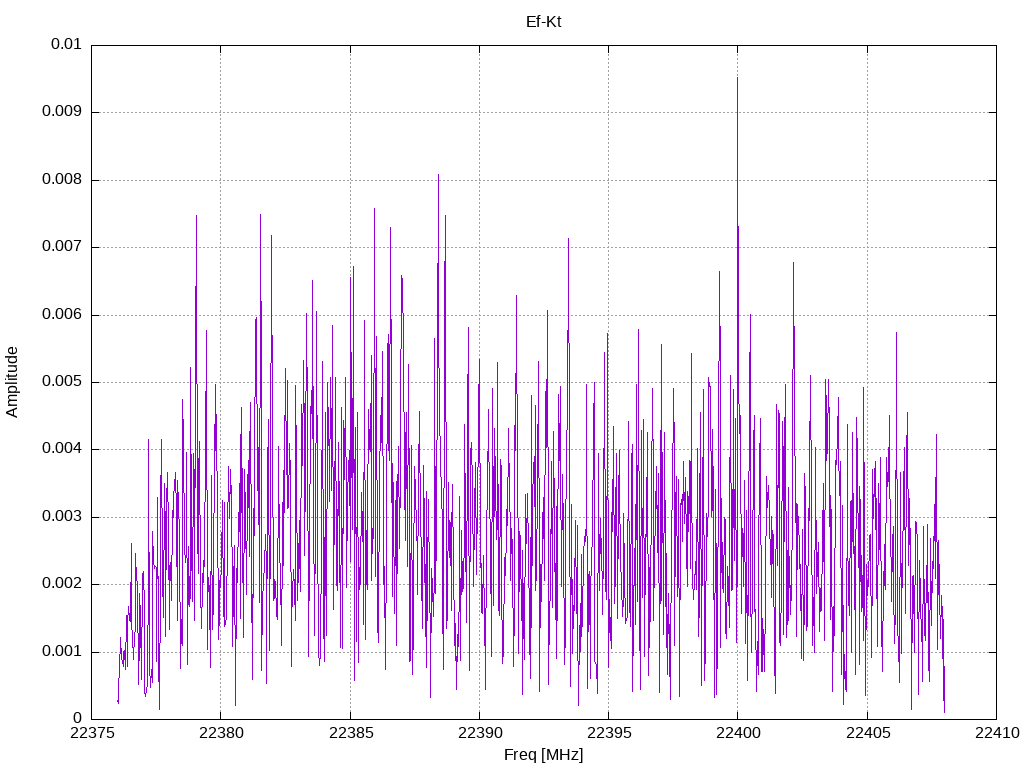Click the tallest spectrum peak near 22400 MHz
1024x768 pixels.
737,78
